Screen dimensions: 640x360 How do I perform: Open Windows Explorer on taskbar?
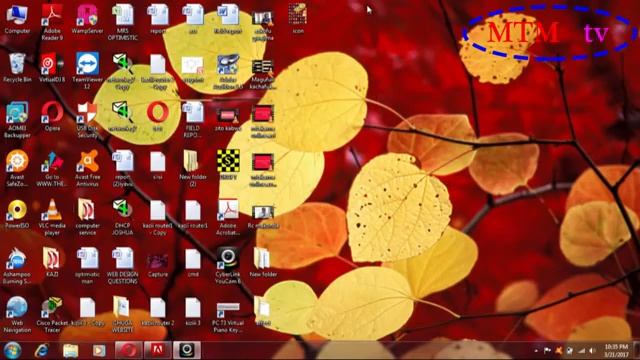point(70,350)
